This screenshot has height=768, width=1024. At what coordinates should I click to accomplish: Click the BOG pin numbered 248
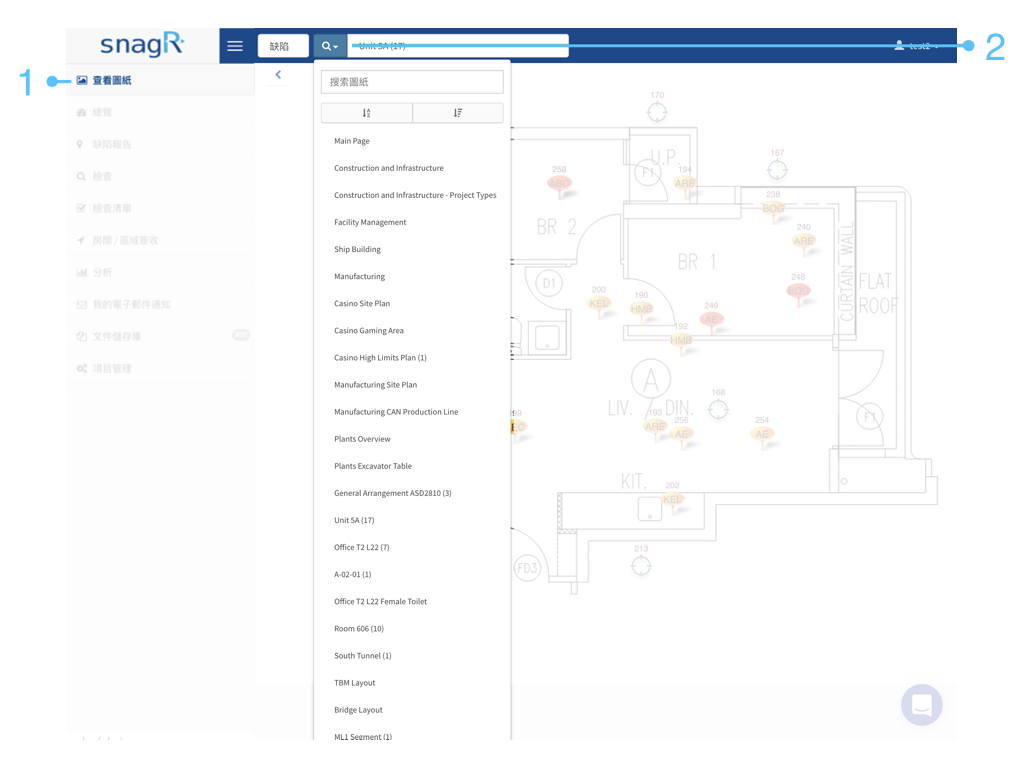click(x=798, y=291)
